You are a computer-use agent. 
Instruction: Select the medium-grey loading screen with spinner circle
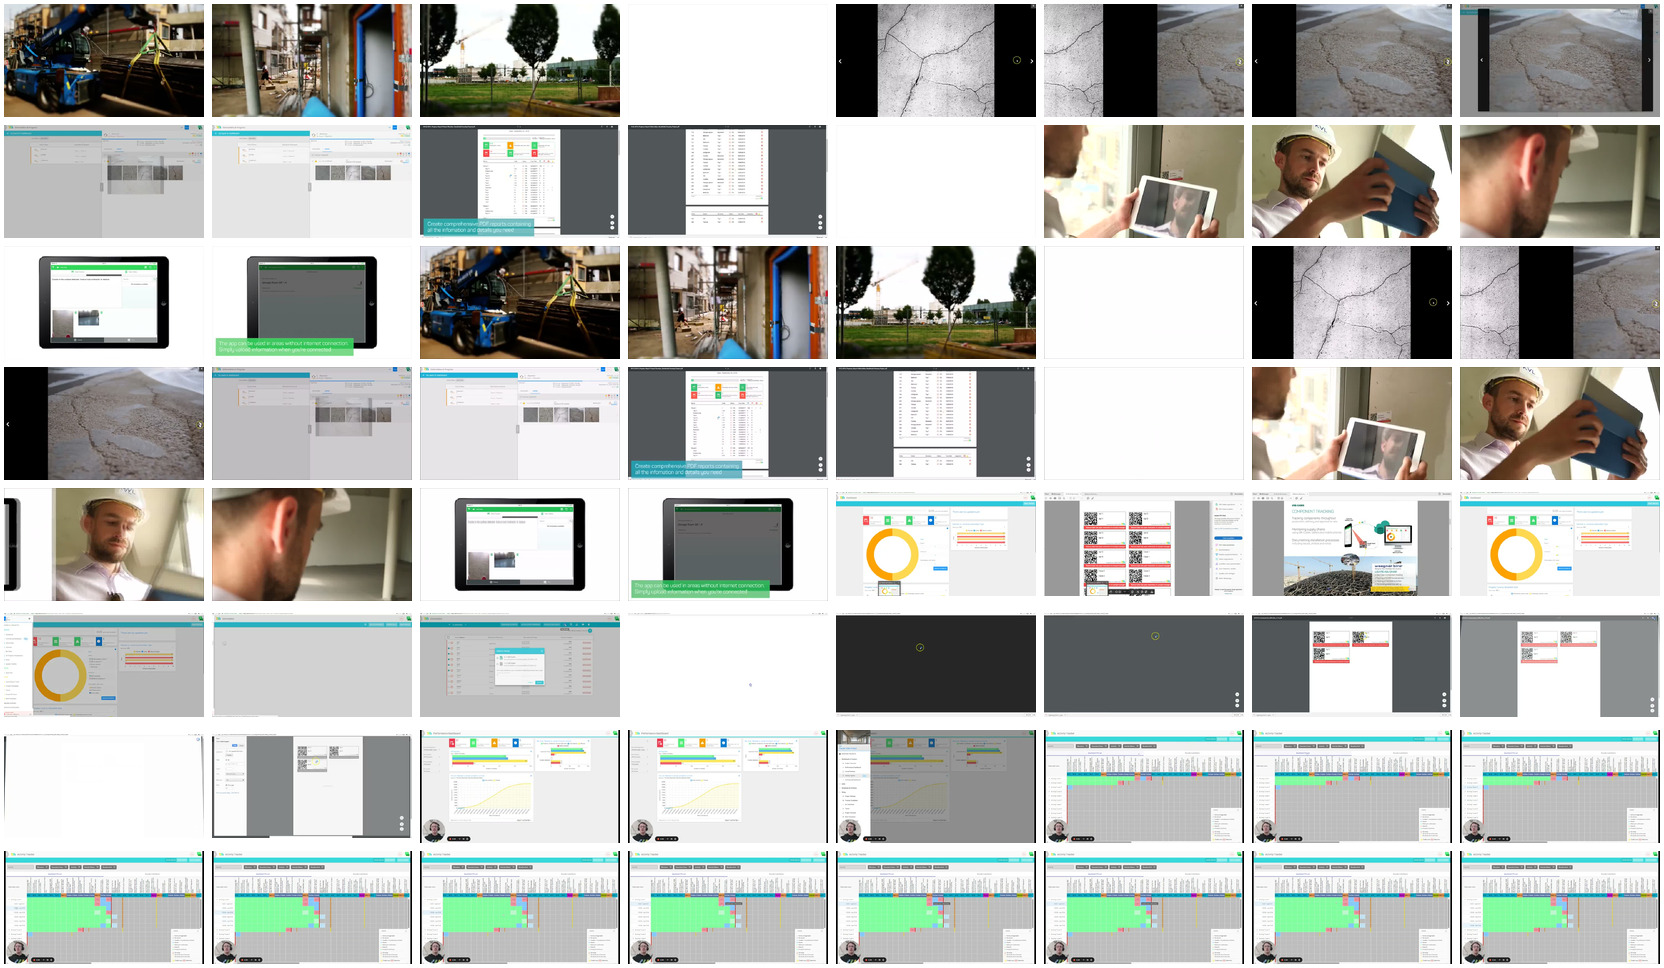(x=1143, y=665)
